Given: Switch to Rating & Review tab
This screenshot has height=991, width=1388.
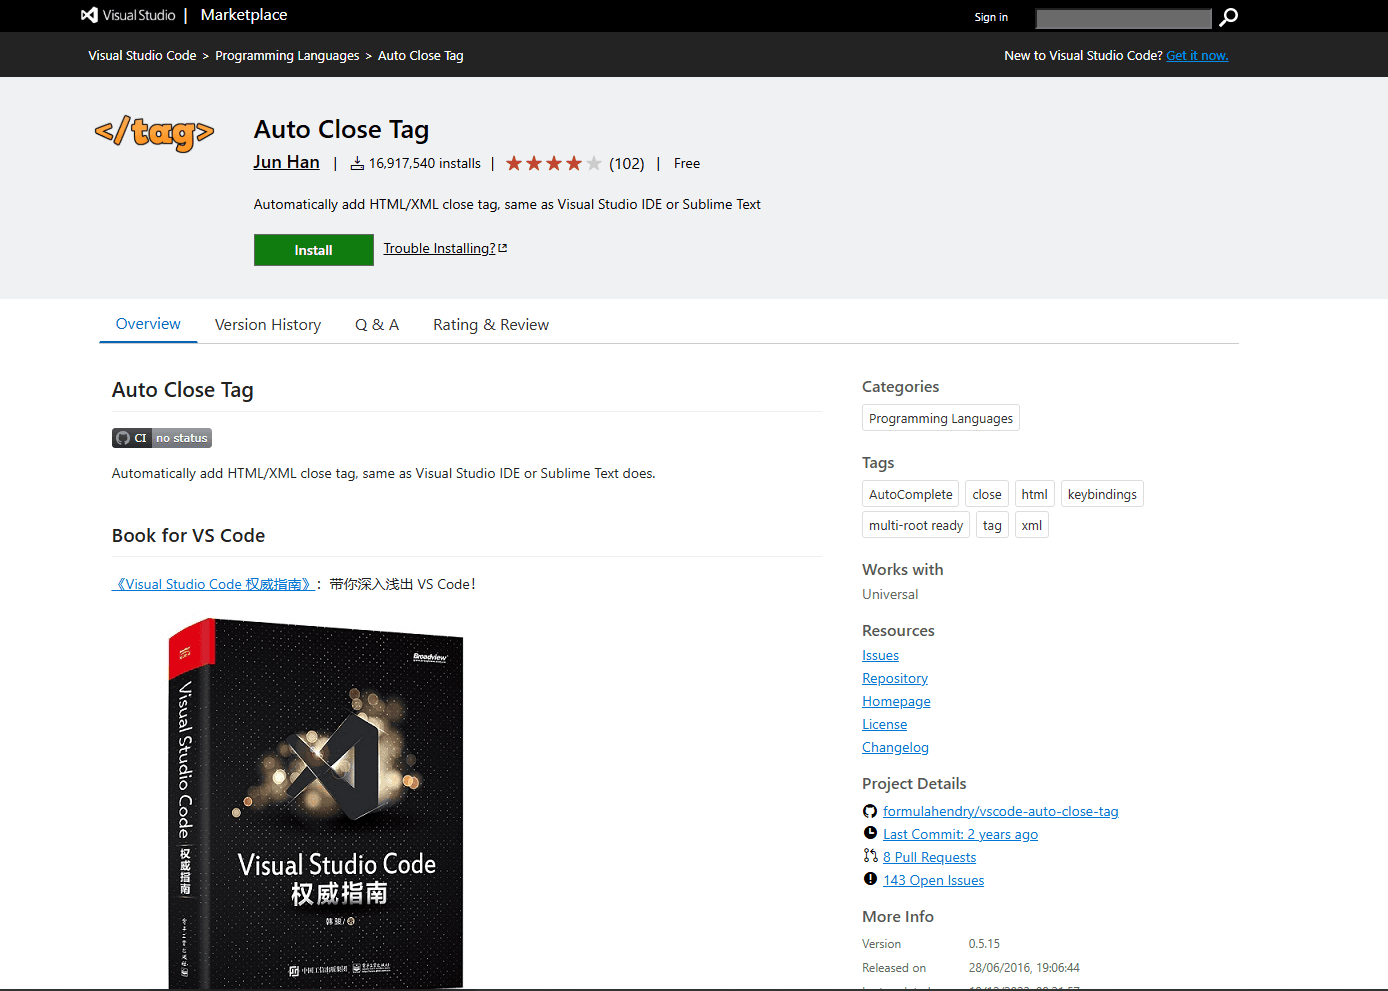Looking at the screenshot, I should [491, 325].
